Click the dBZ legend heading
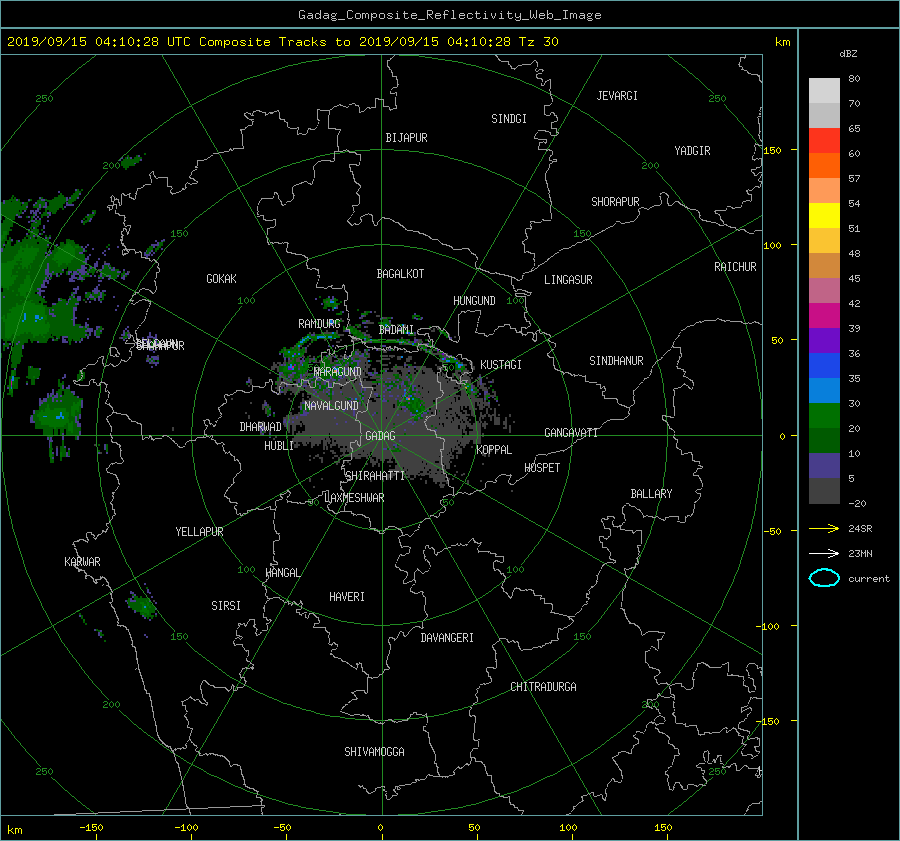This screenshot has height=841, width=900. pyautogui.click(x=848, y=54)
